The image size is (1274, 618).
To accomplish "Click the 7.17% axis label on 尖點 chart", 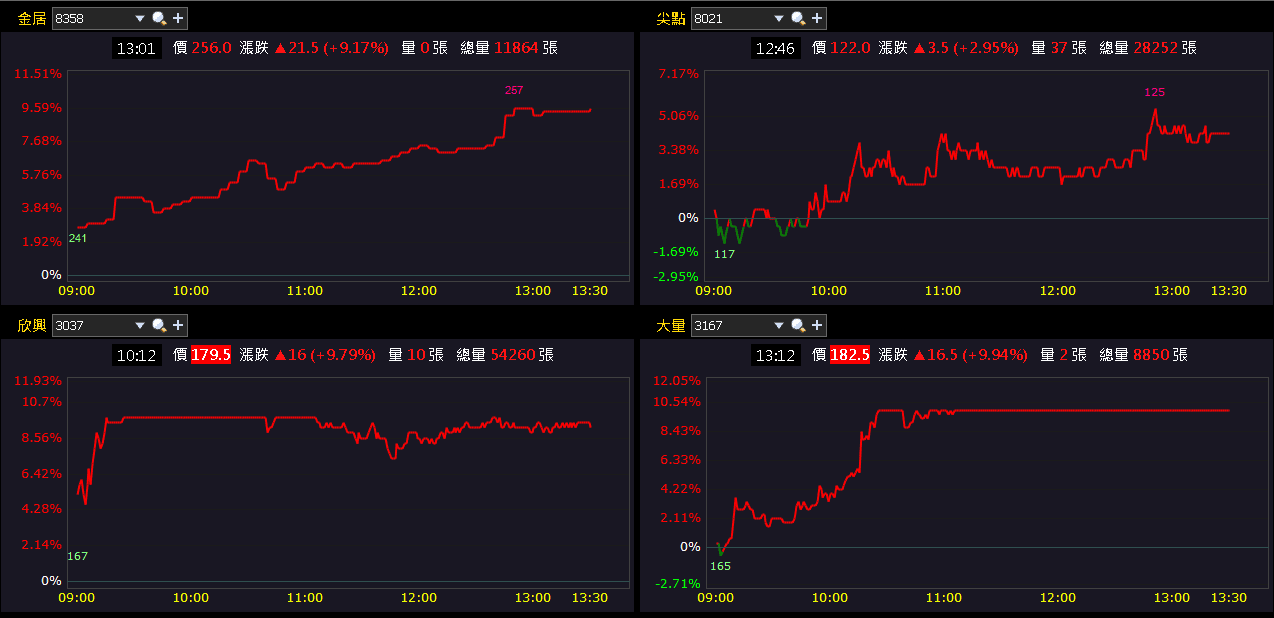I will pos(679,74).
